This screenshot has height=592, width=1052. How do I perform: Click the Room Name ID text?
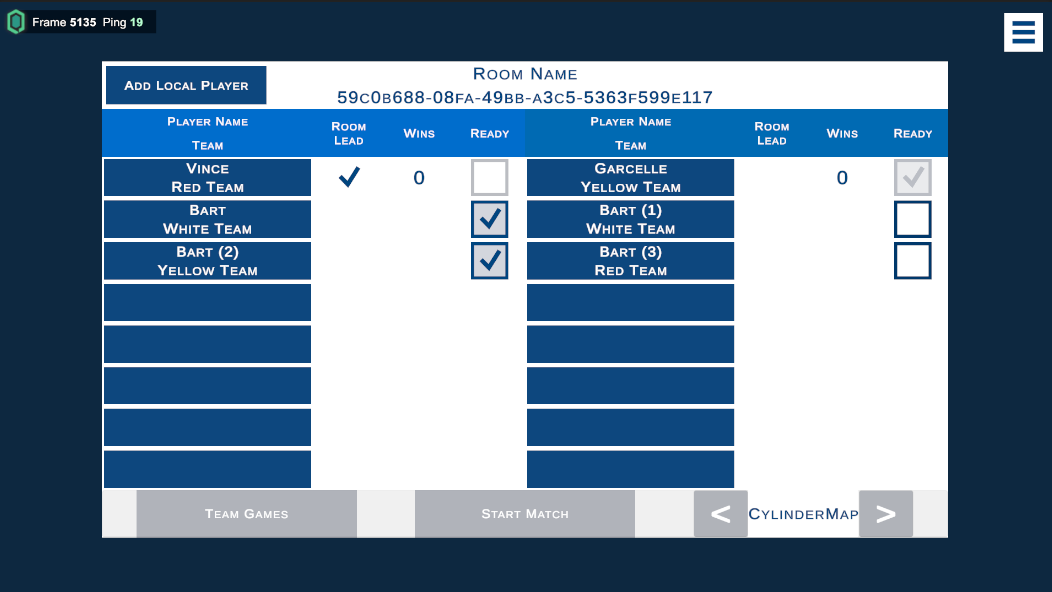click(x=524, y=98)
